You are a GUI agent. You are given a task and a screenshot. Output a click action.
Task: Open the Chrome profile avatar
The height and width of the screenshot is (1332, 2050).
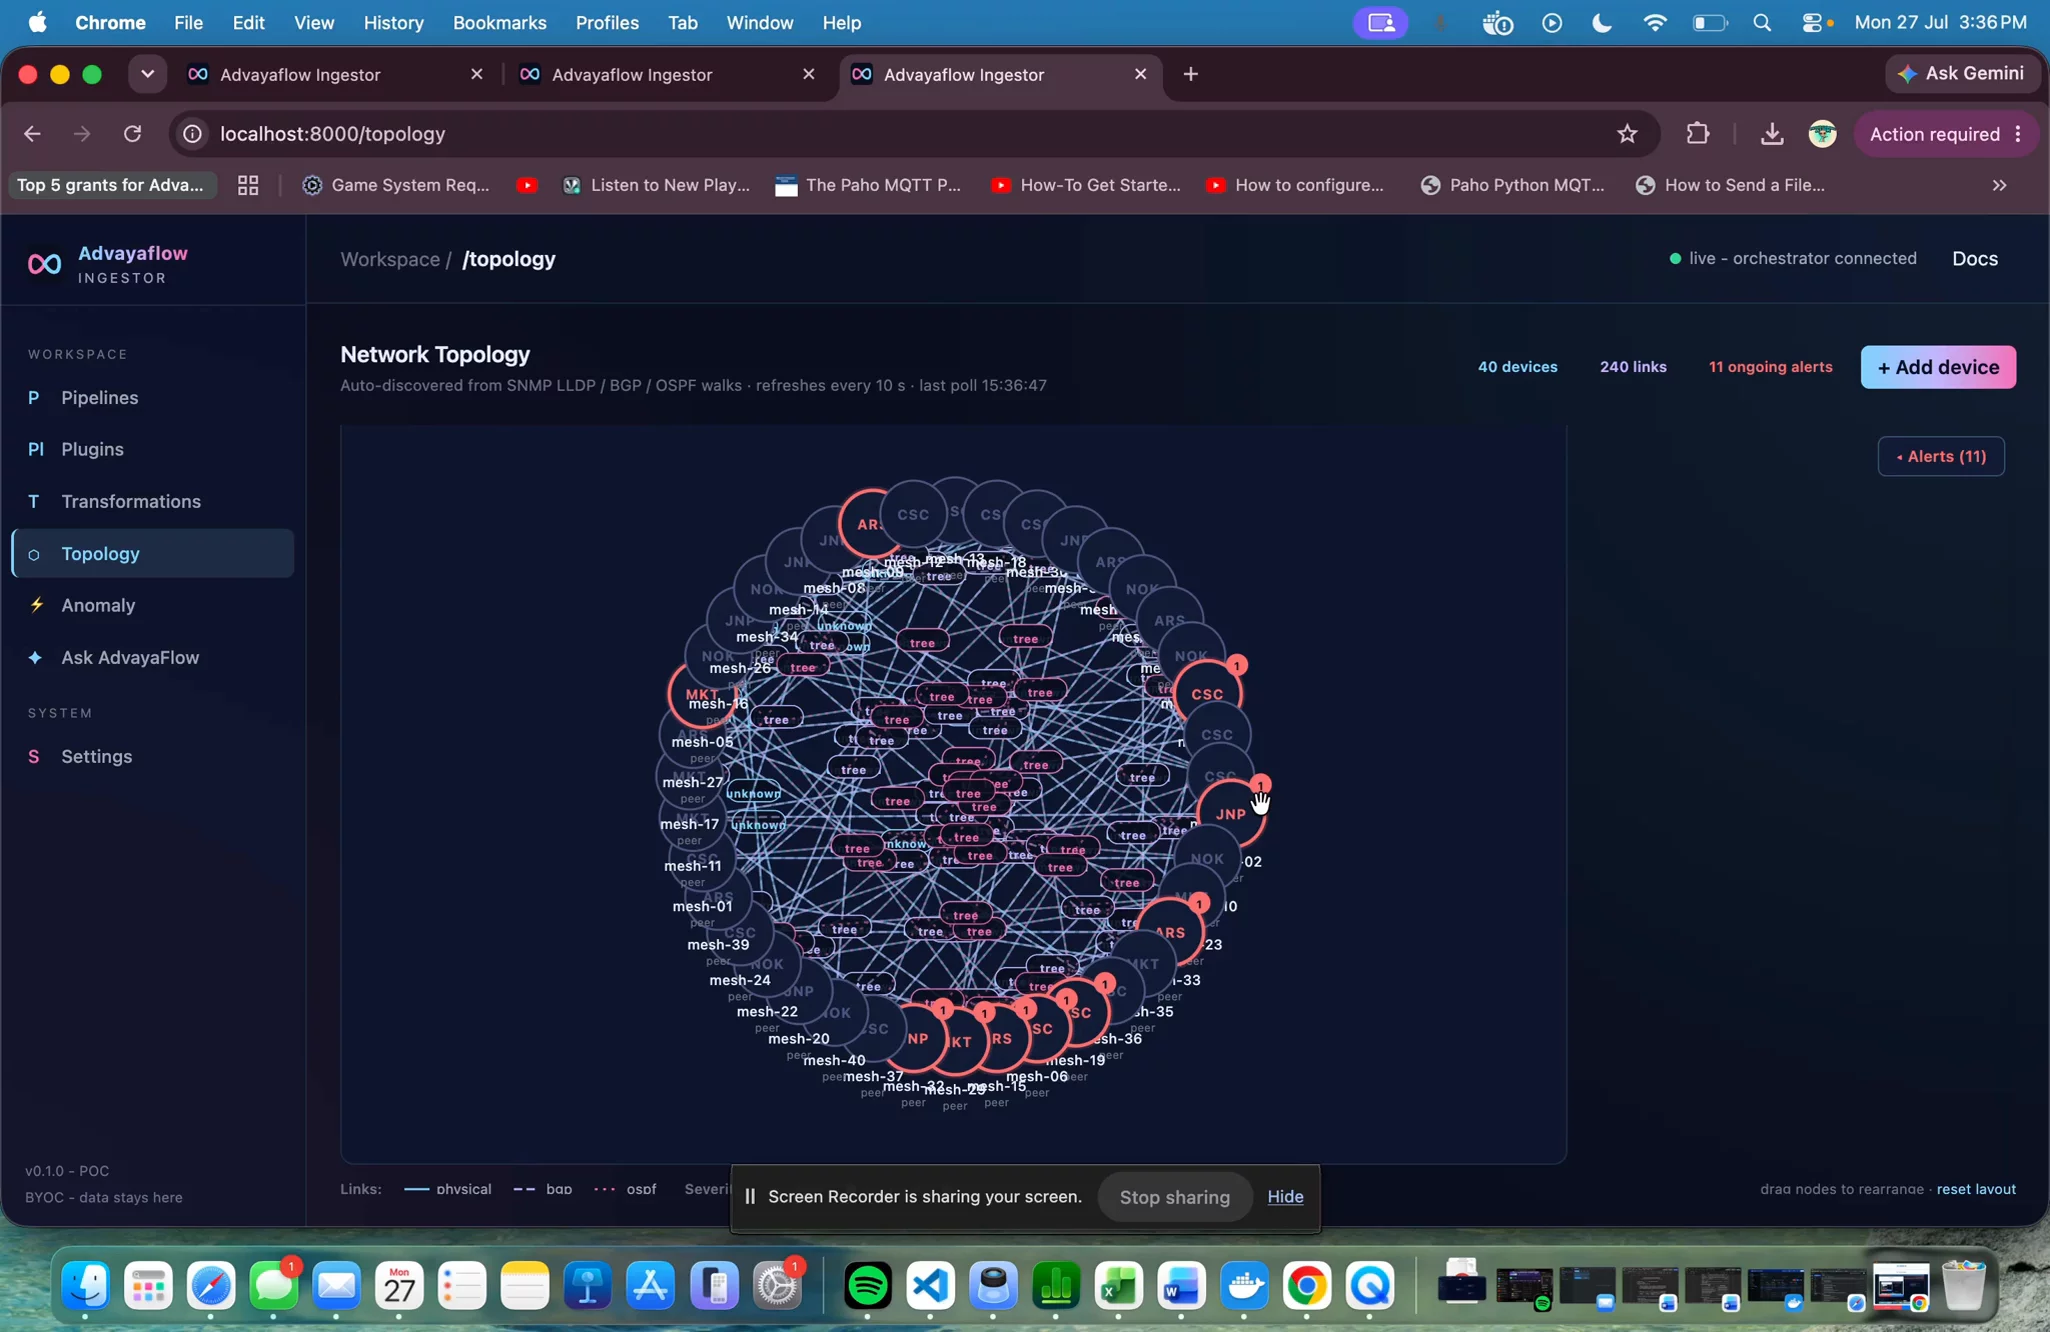pyautogui.click(x=1823, y=134)
